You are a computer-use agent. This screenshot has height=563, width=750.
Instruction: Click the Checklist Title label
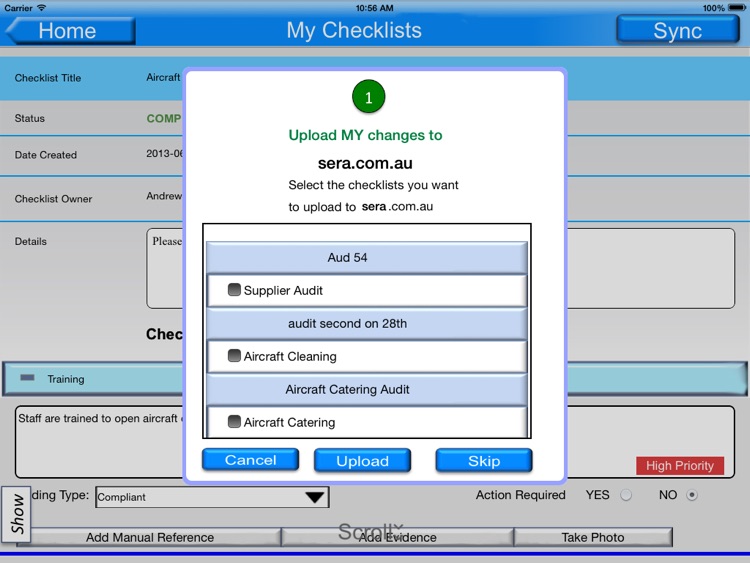(x=48, y=78)
